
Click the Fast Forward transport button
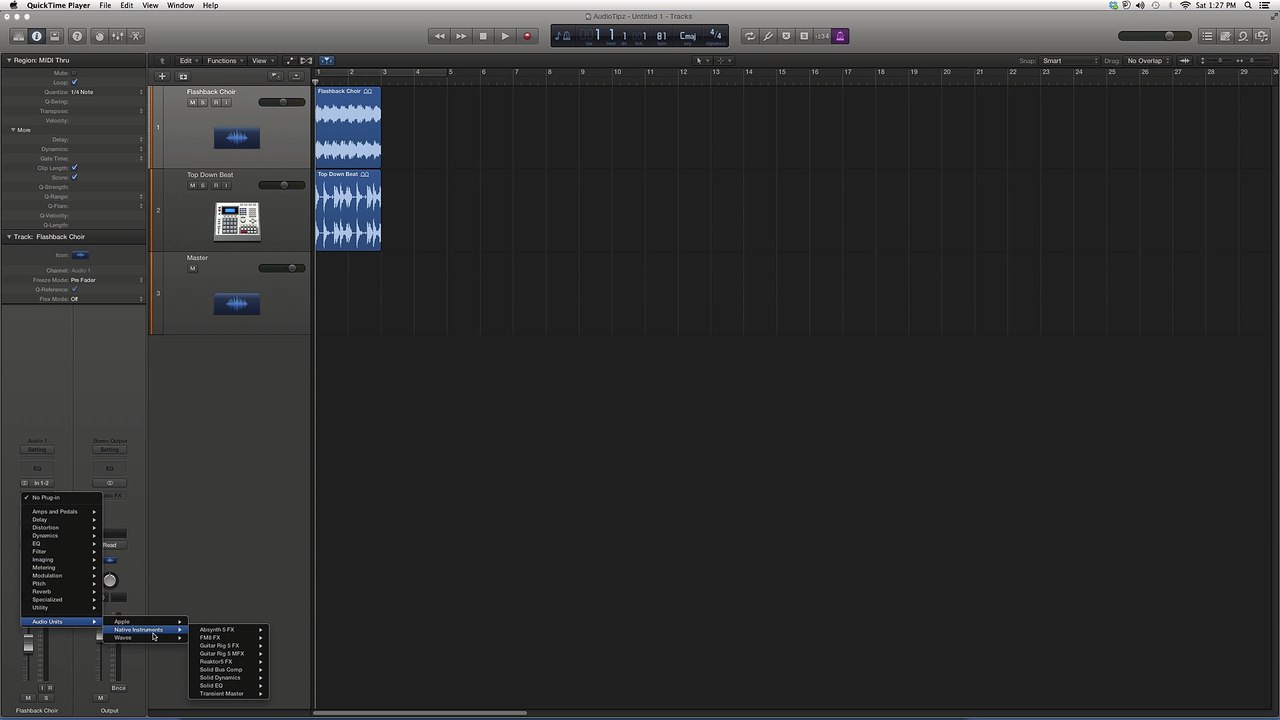(461, 36)
